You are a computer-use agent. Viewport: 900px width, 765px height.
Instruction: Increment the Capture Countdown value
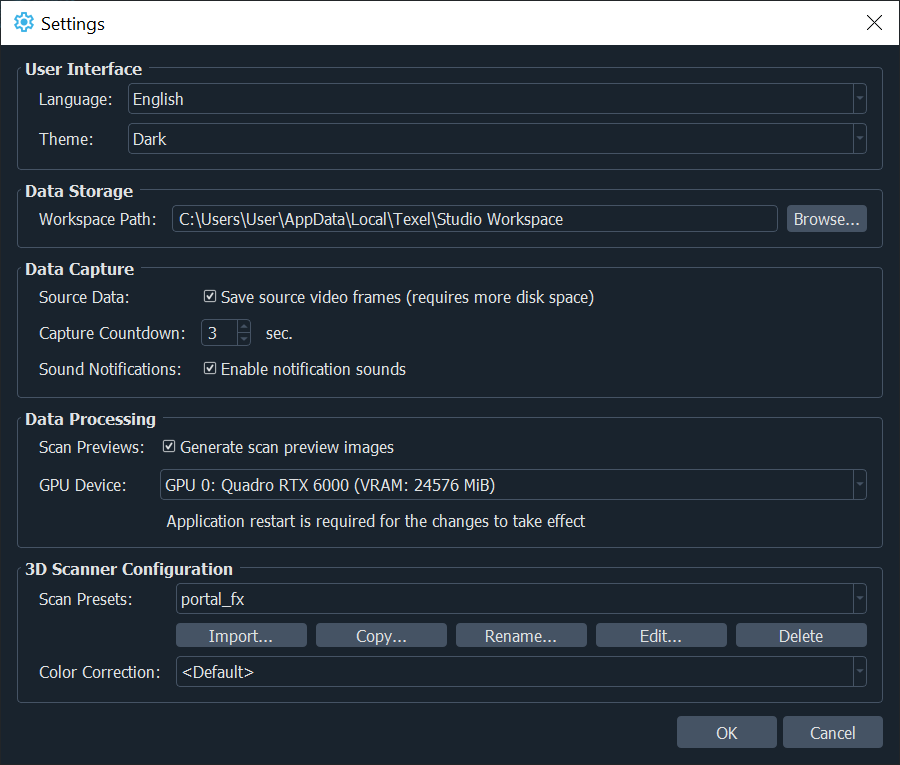[x=243, y=328]
